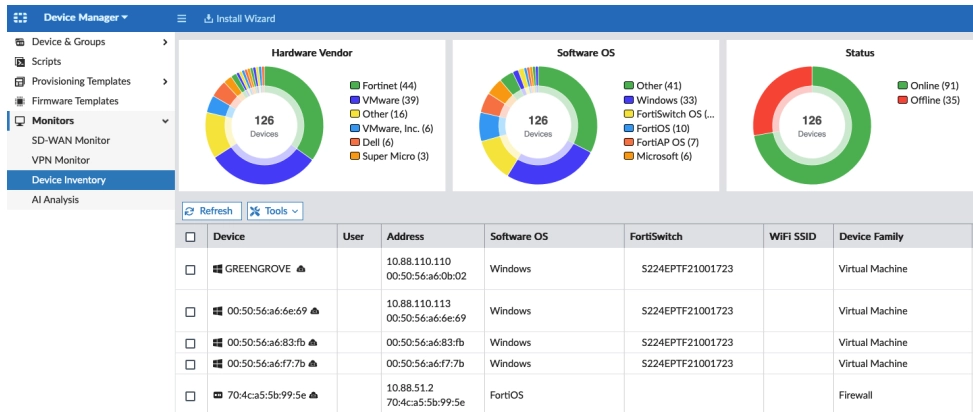The height and width of the screenshot is (412, 973).
Task: Check the 00:50:56:a6:83:fb row checkbox
Action: (191, 343)
